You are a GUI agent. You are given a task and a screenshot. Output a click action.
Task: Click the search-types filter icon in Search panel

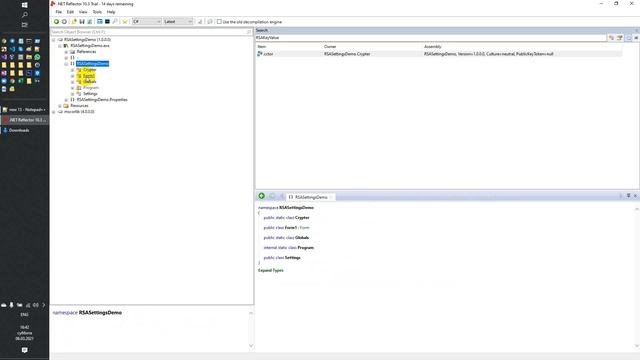click(x=611, y=38)
